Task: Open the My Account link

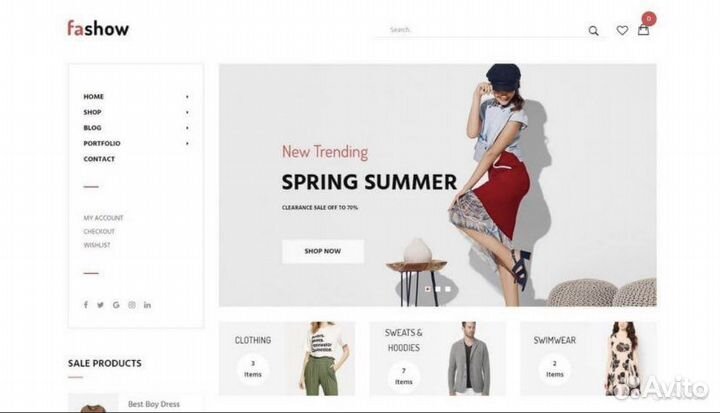Action: pyautogui.click(x=103, y=218)
